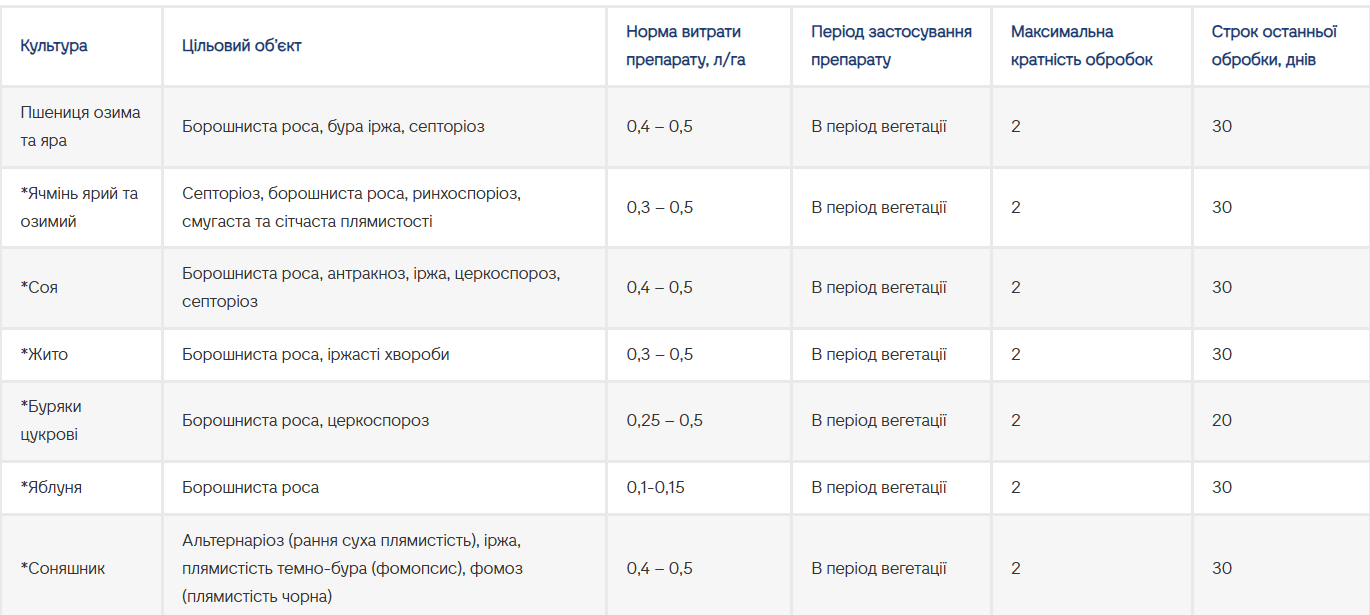Click the '20' days cell for beets
1370x615 pixels.
1281,420
